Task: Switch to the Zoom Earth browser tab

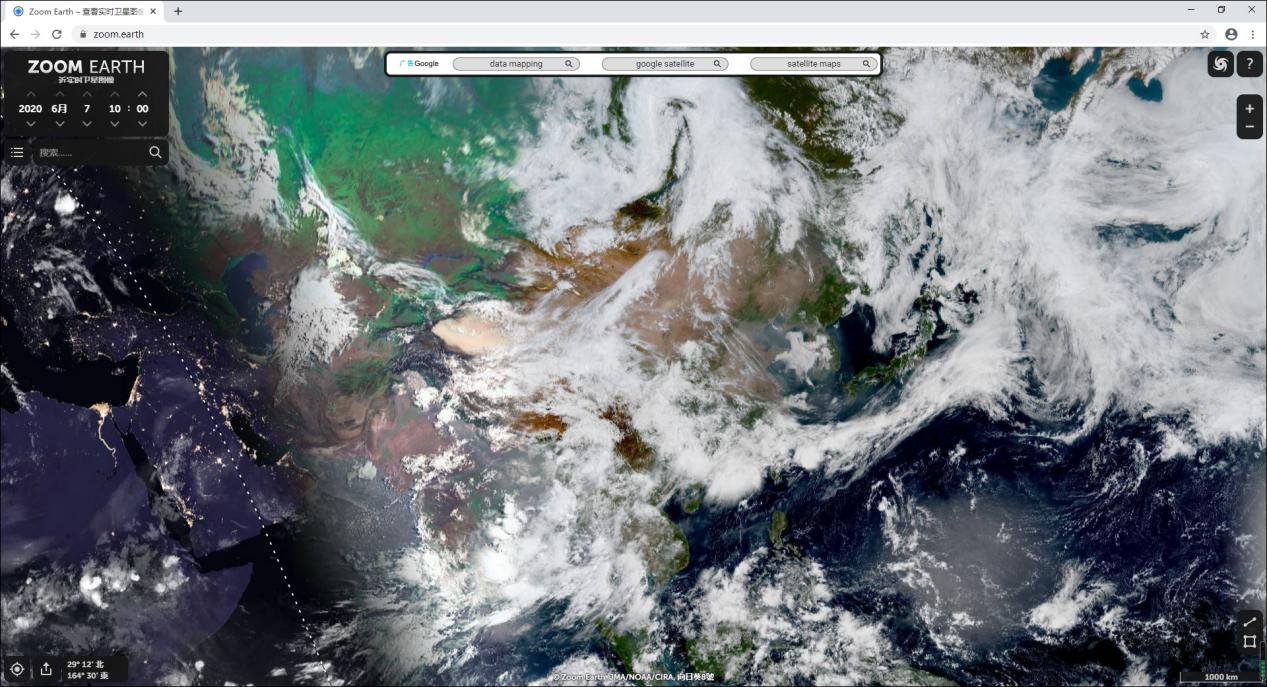Action: [80, 11]
